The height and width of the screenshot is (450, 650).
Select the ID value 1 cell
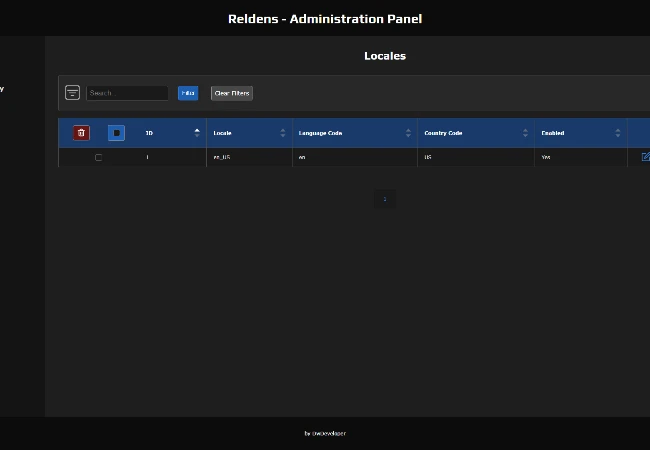[172, 157]
